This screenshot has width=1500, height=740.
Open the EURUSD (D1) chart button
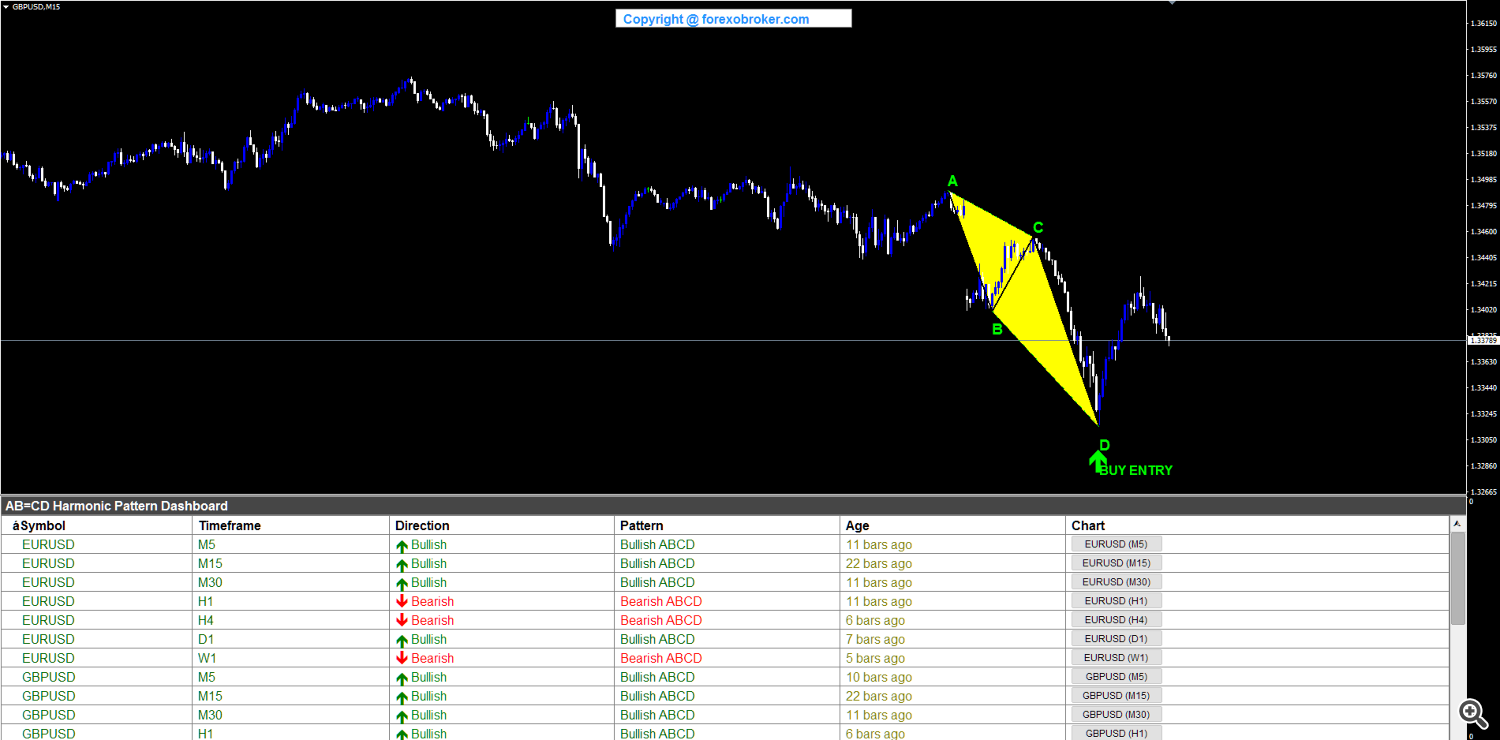(x=1116, y=638)
